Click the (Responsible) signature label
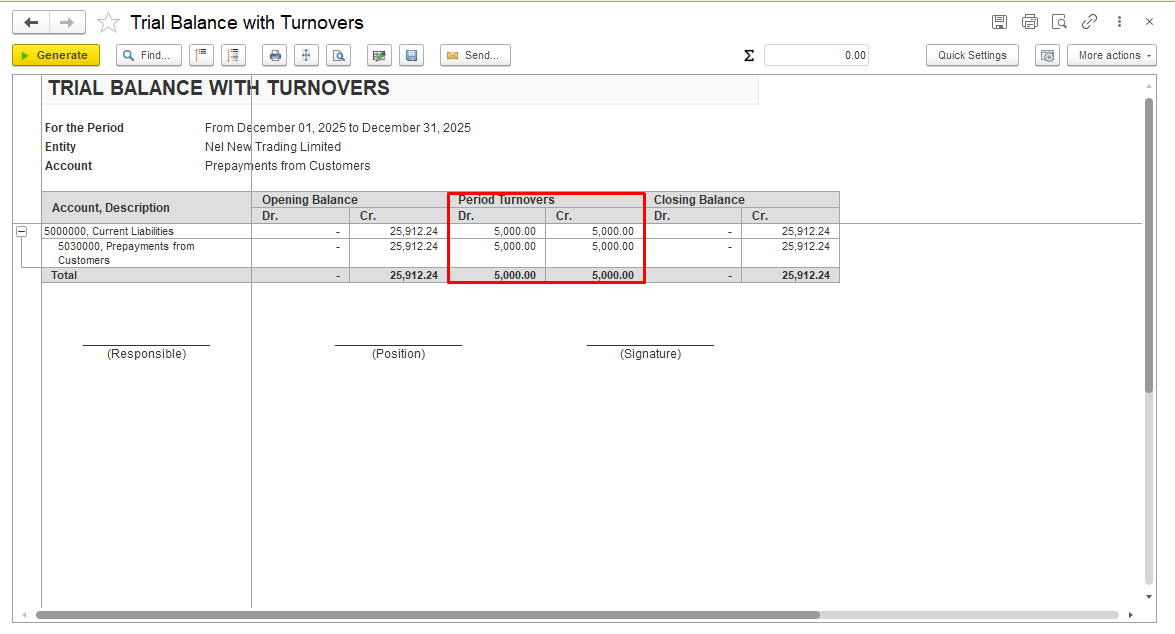Screen dimensions: 1175x634 pyautogui.click(x=147, y=354)
